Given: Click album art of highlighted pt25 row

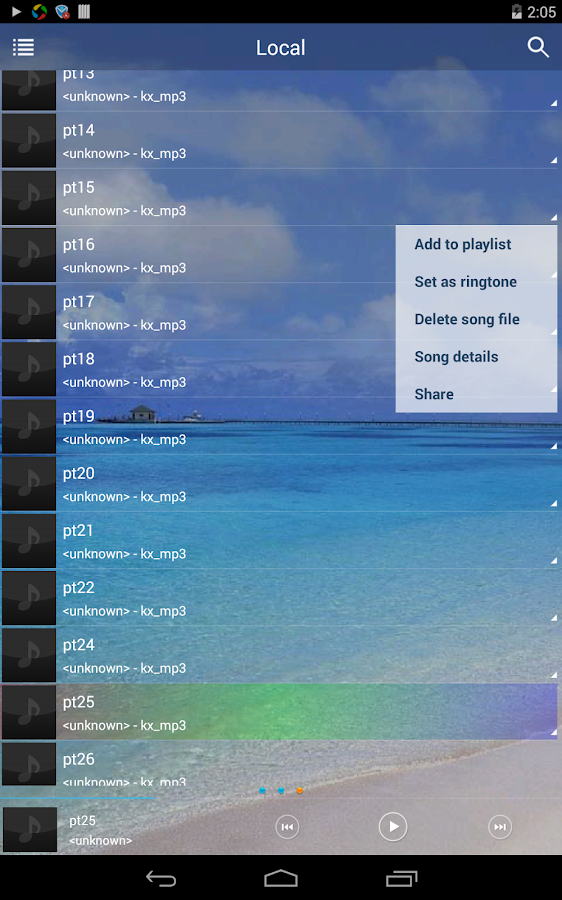Looking at the screenshot, I should 29,712.
